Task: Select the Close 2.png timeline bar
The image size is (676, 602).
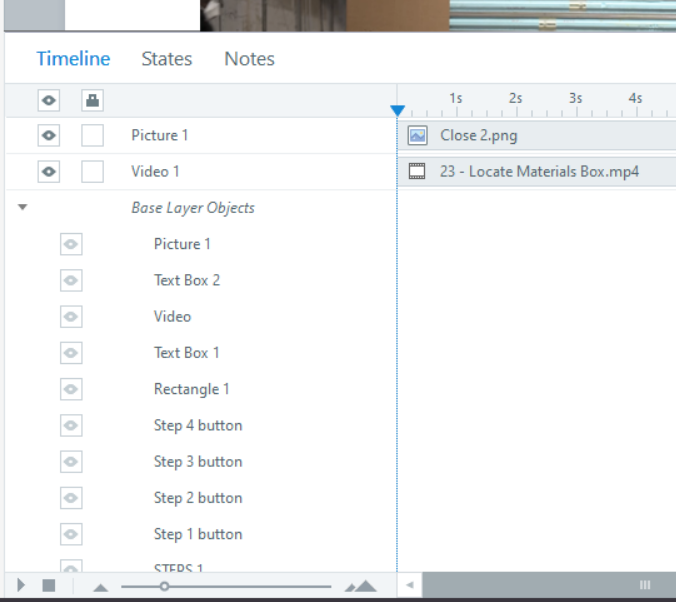Action: (x=537, y=135)
